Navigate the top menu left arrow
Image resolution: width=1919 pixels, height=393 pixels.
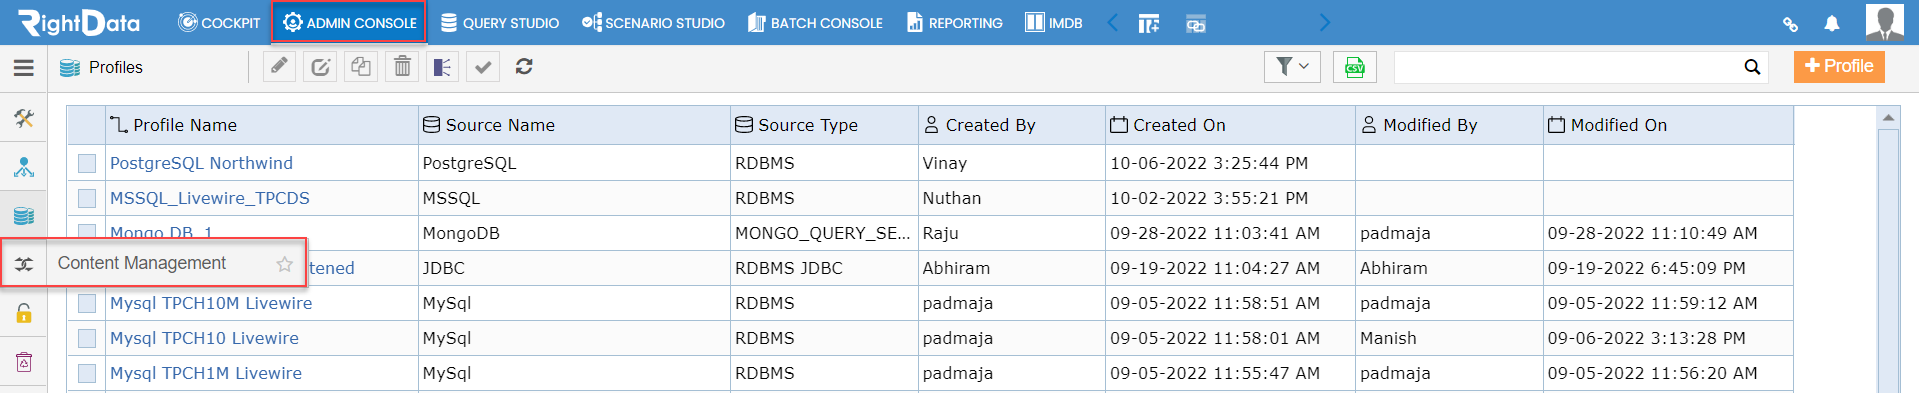point(1112,22)
